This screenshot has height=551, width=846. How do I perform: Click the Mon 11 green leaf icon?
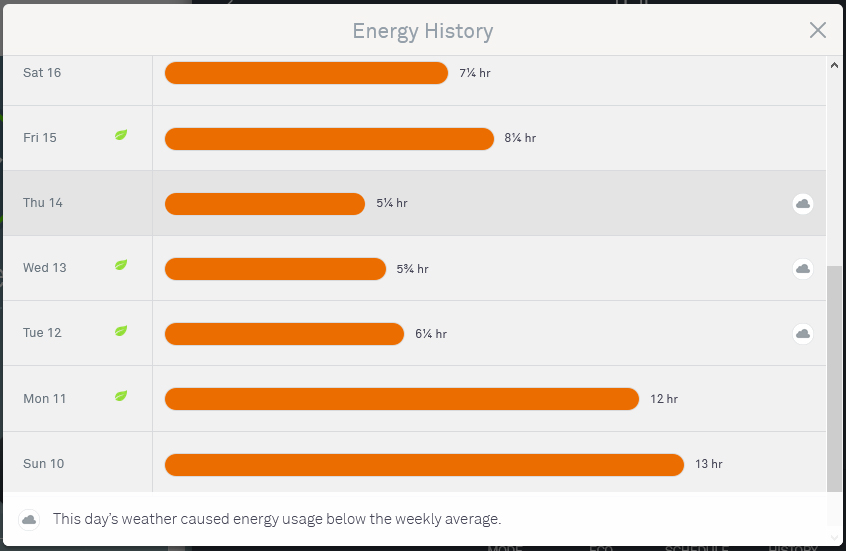[121, 396]
